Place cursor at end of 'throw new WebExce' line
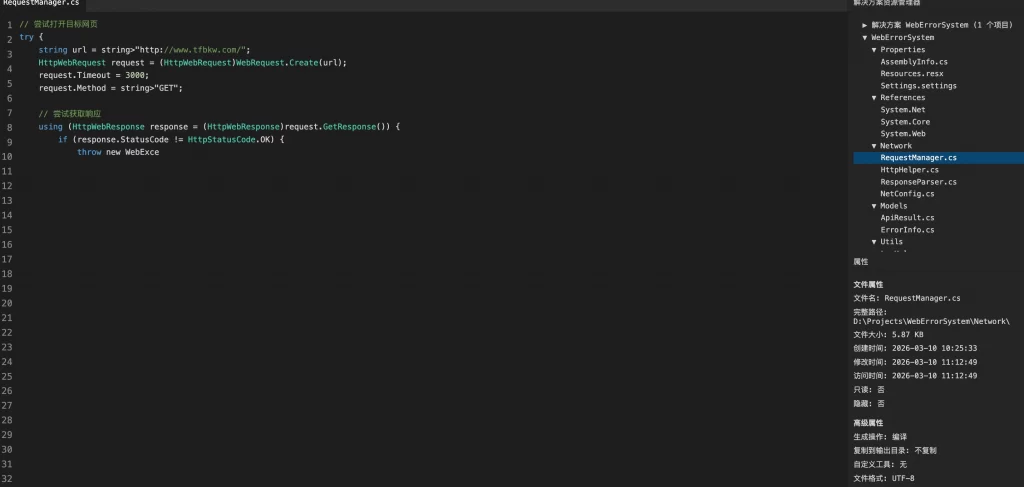 pyautogui.click(x=160, y=152)
